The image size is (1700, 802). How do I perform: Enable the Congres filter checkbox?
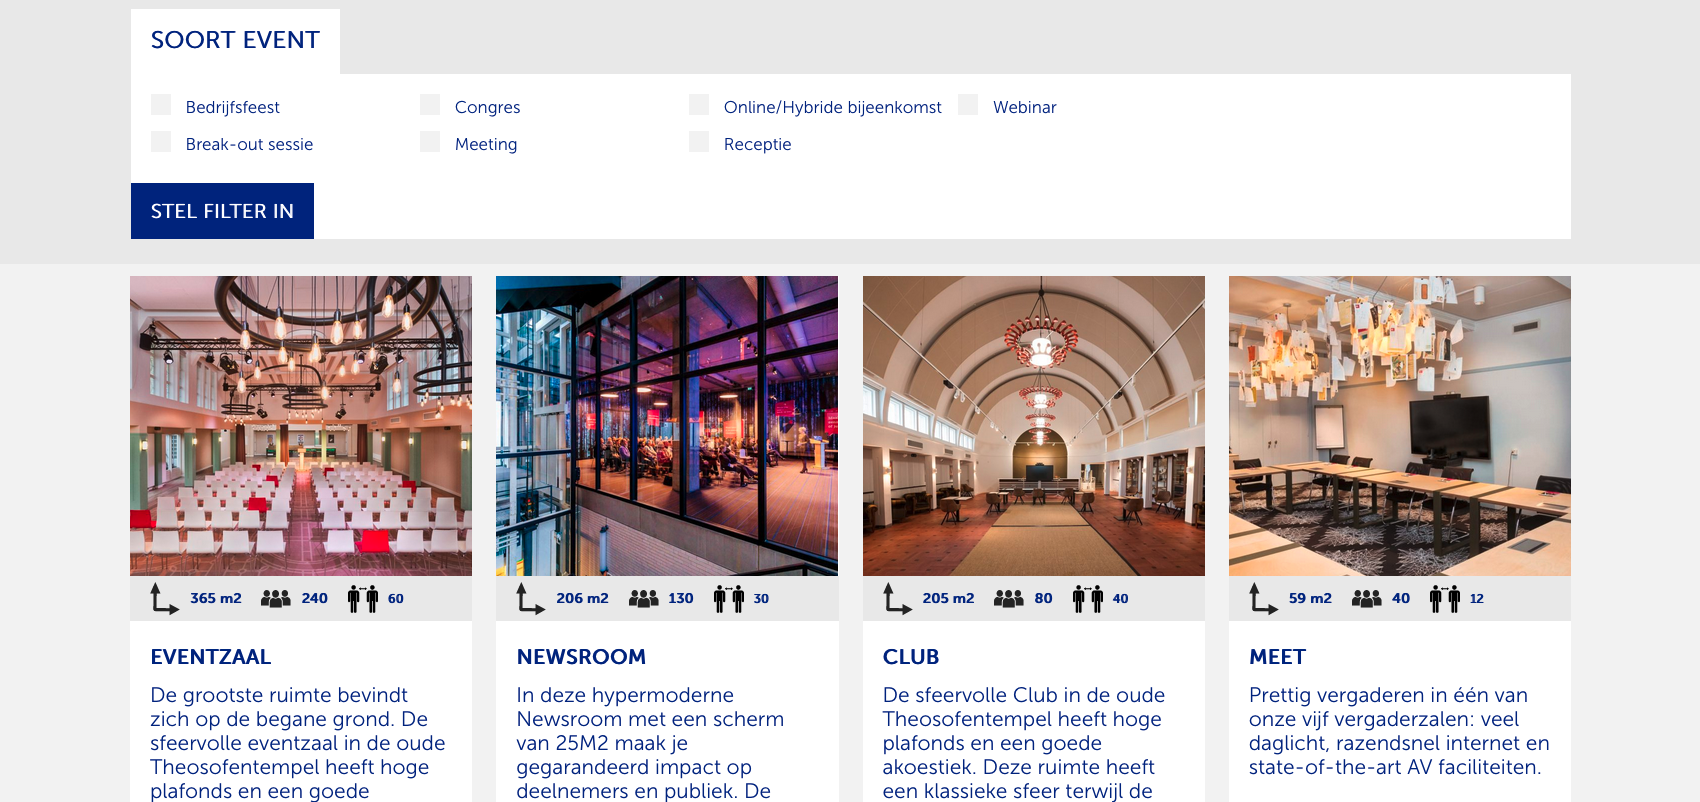tap(430, 105)
